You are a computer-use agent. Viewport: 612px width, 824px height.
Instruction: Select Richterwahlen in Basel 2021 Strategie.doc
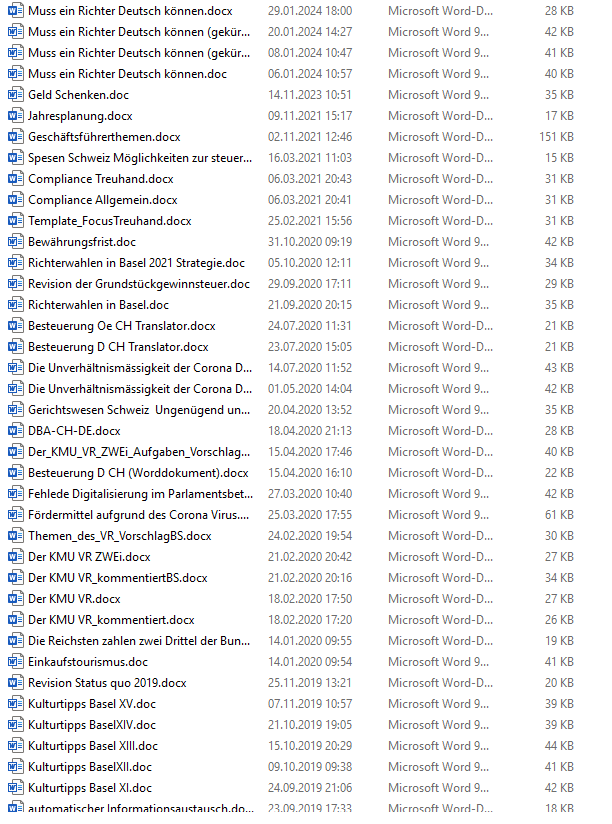point(136,263)
